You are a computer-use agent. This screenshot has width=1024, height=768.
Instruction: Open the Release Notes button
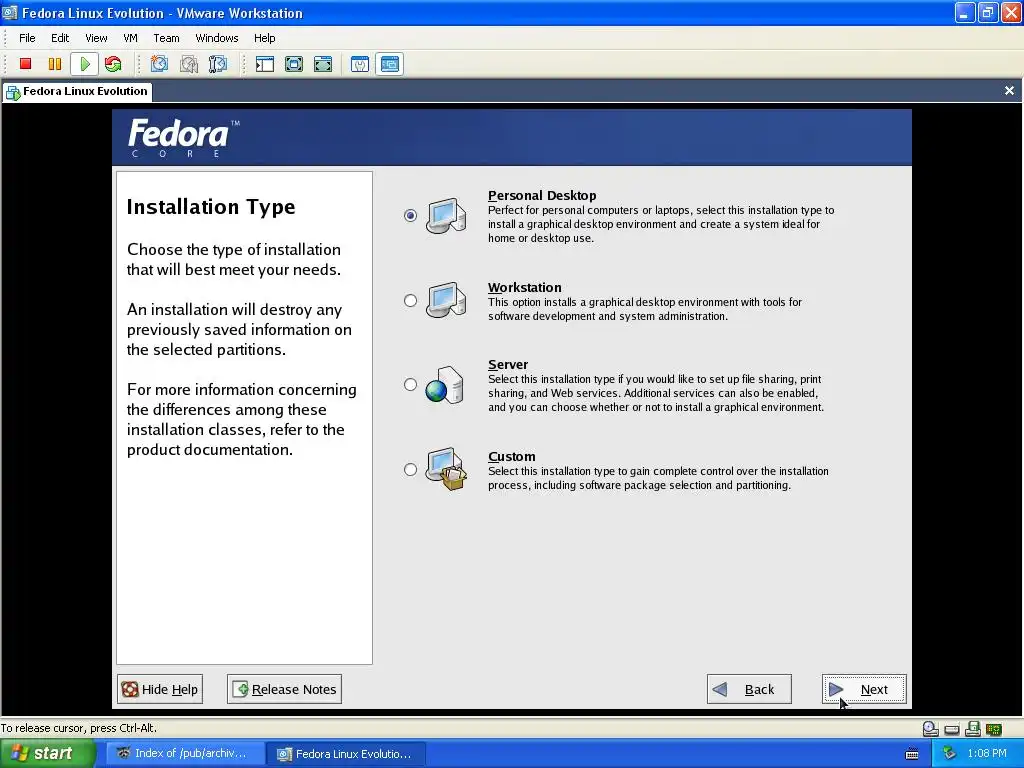pos(284,689)
